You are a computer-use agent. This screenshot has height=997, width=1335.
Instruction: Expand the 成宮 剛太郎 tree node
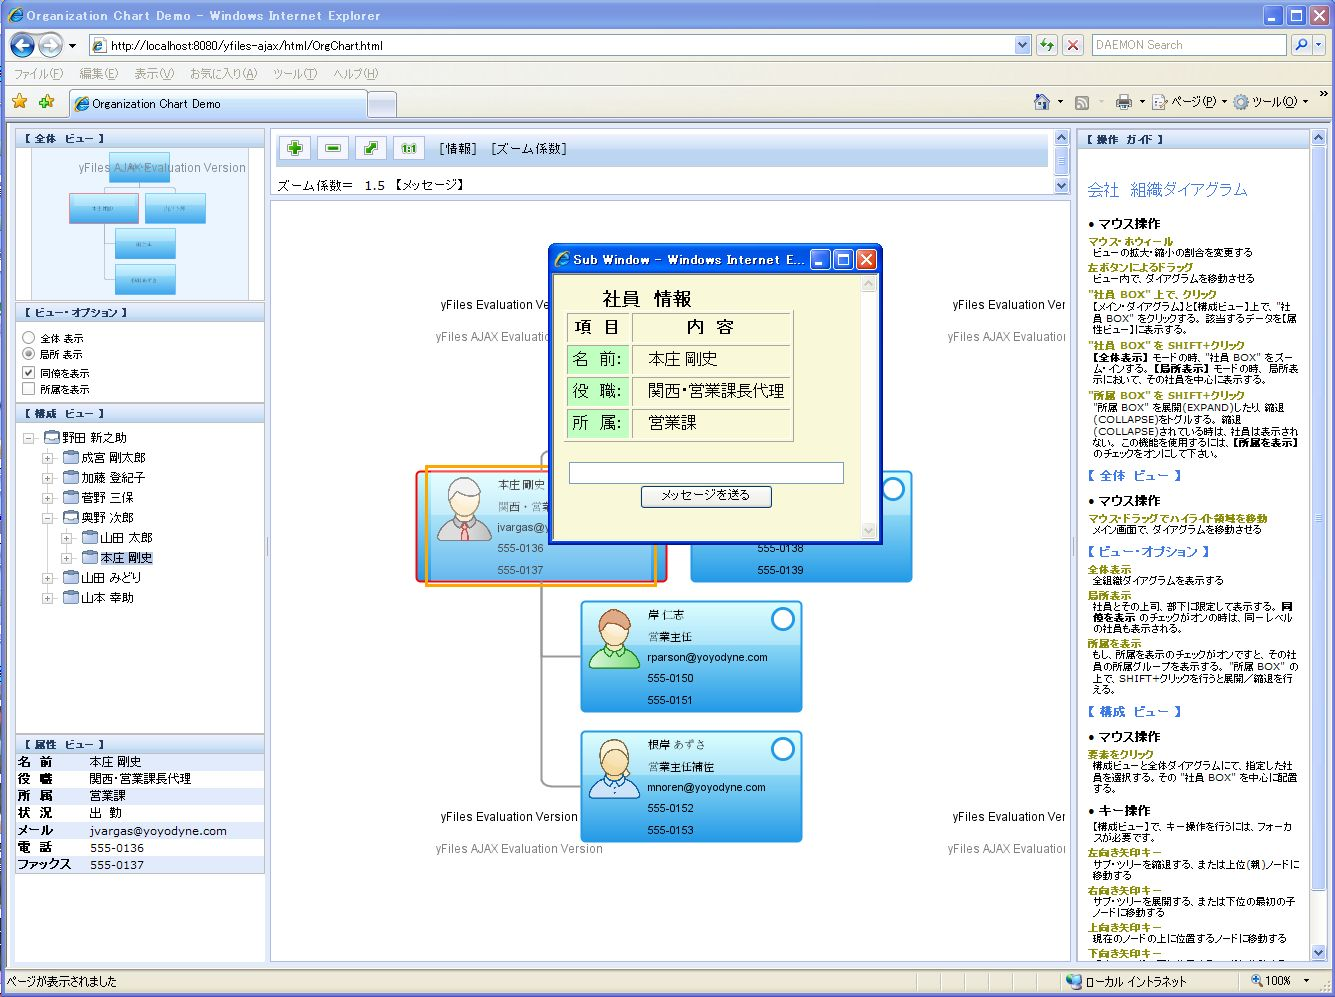[47, 458]
